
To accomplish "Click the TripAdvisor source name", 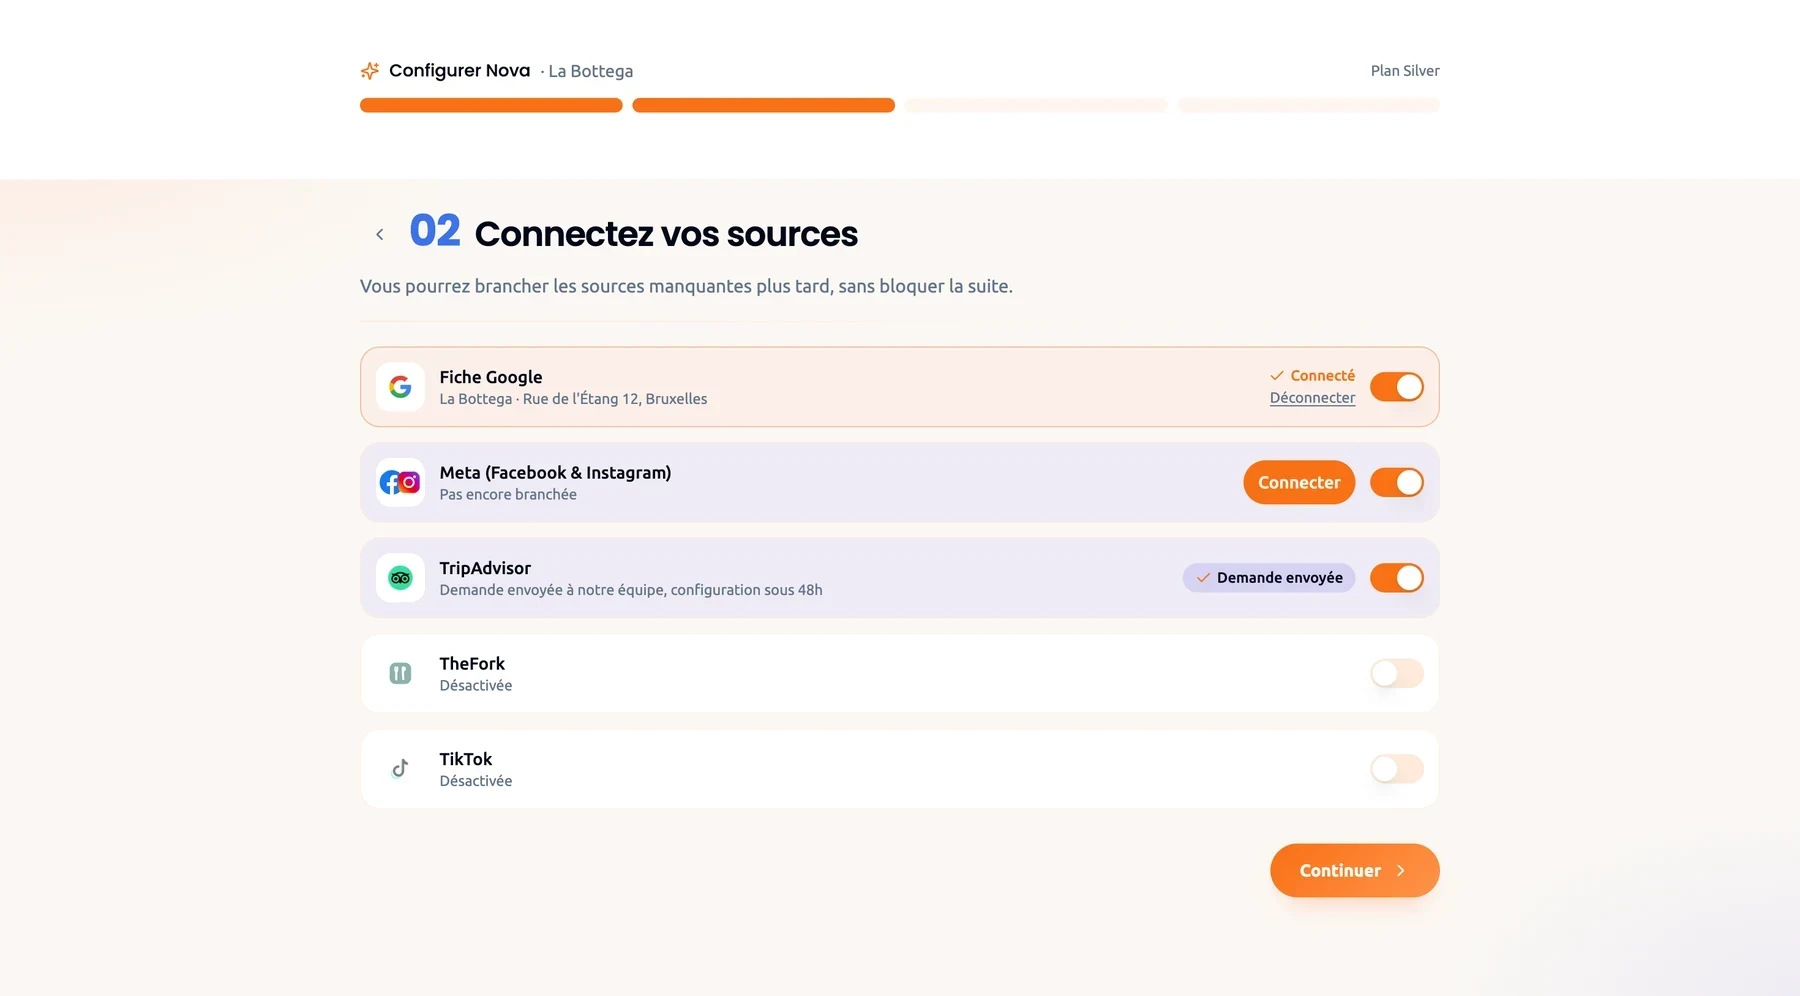I will [485, 568].
